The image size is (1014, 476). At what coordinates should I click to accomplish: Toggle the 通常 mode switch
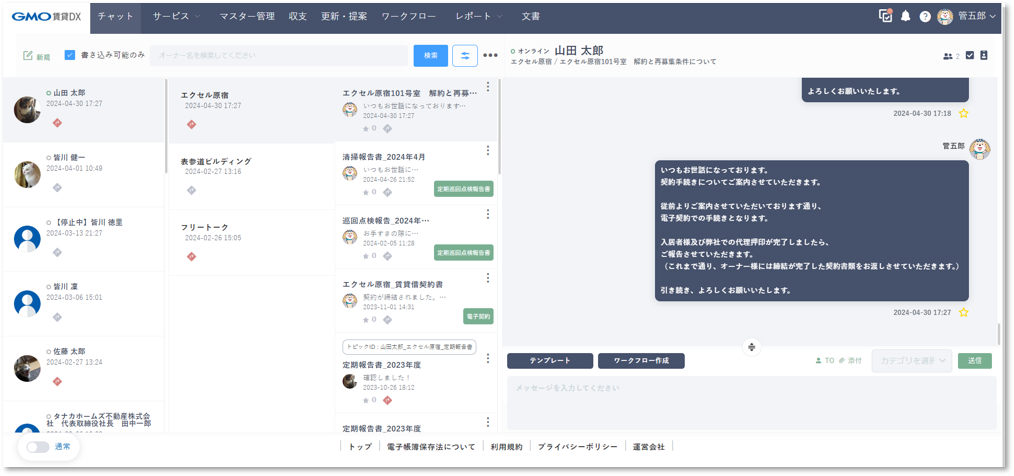[38, 447]
